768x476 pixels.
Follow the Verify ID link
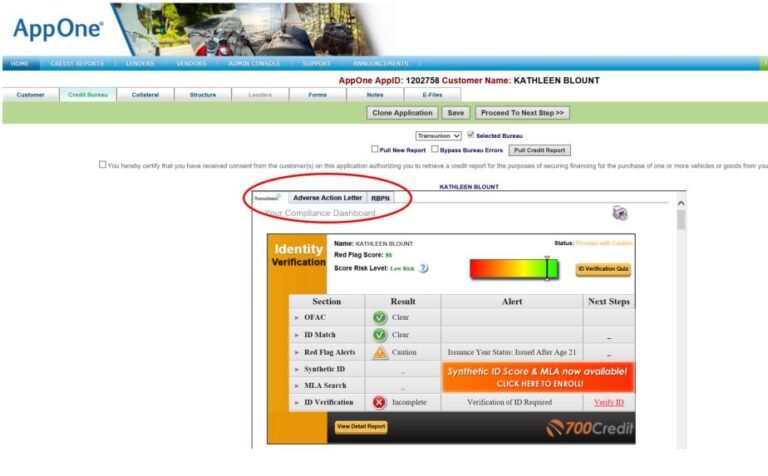click(608, 402)
